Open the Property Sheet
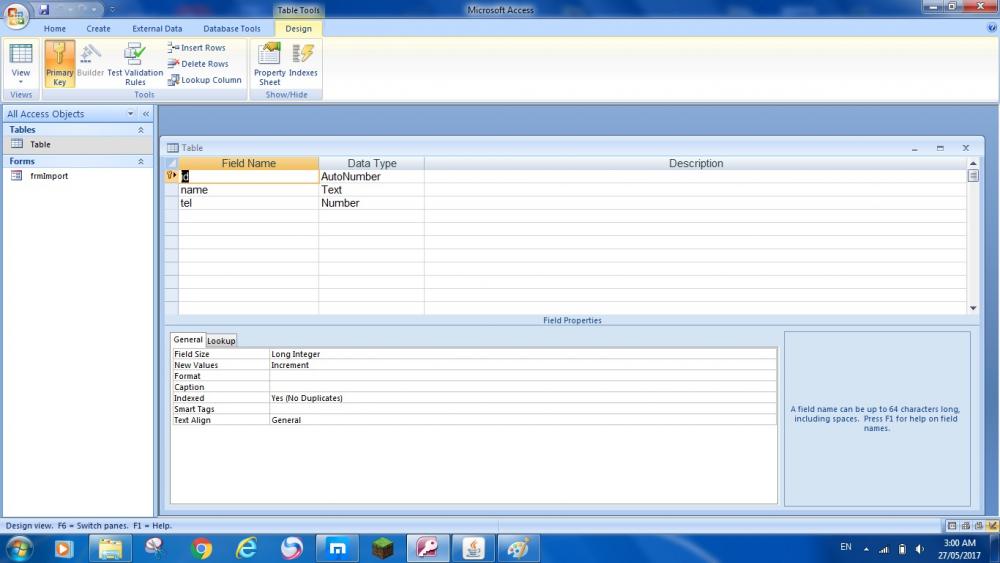 (269, 64)
